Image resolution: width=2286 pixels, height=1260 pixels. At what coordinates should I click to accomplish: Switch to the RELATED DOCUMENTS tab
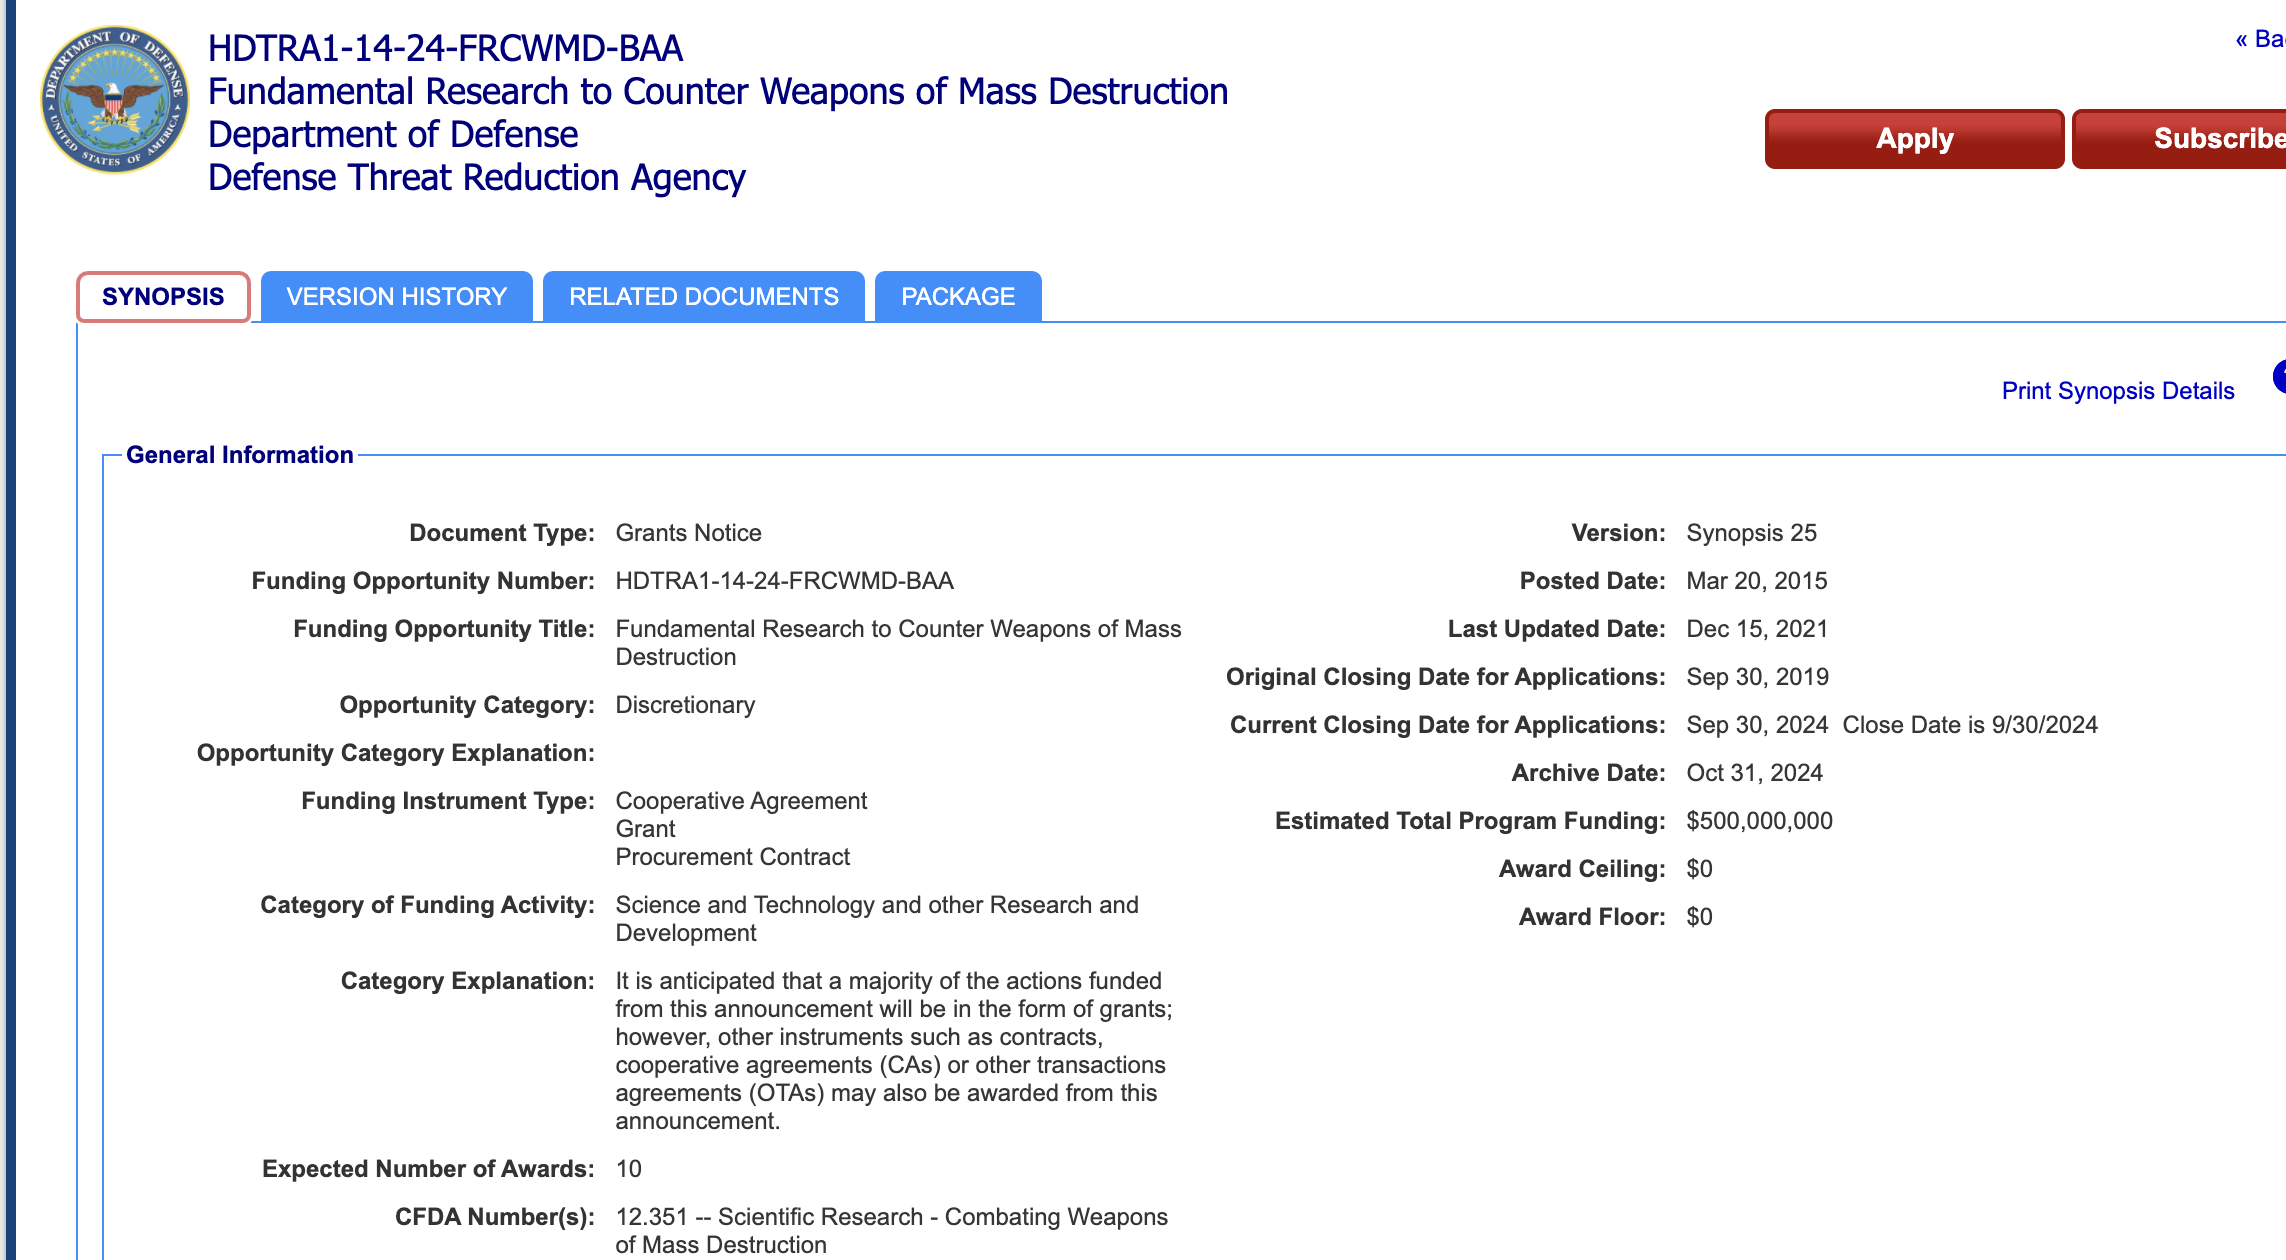(x=704, y=297)
